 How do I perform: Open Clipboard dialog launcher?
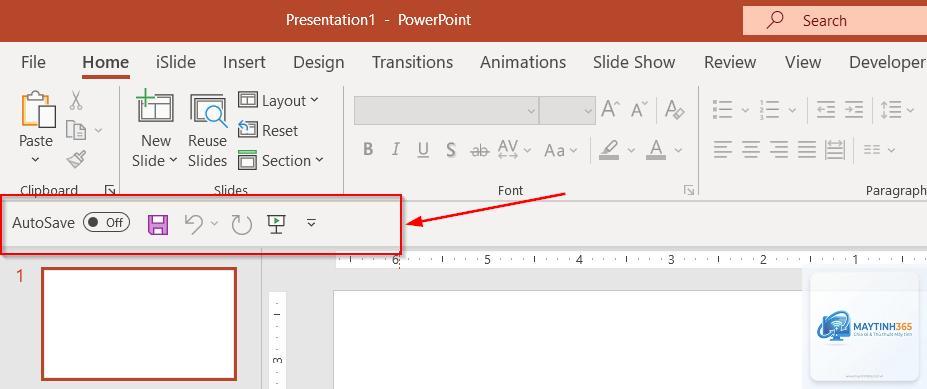pyautogui.click(x=110, y=190)
